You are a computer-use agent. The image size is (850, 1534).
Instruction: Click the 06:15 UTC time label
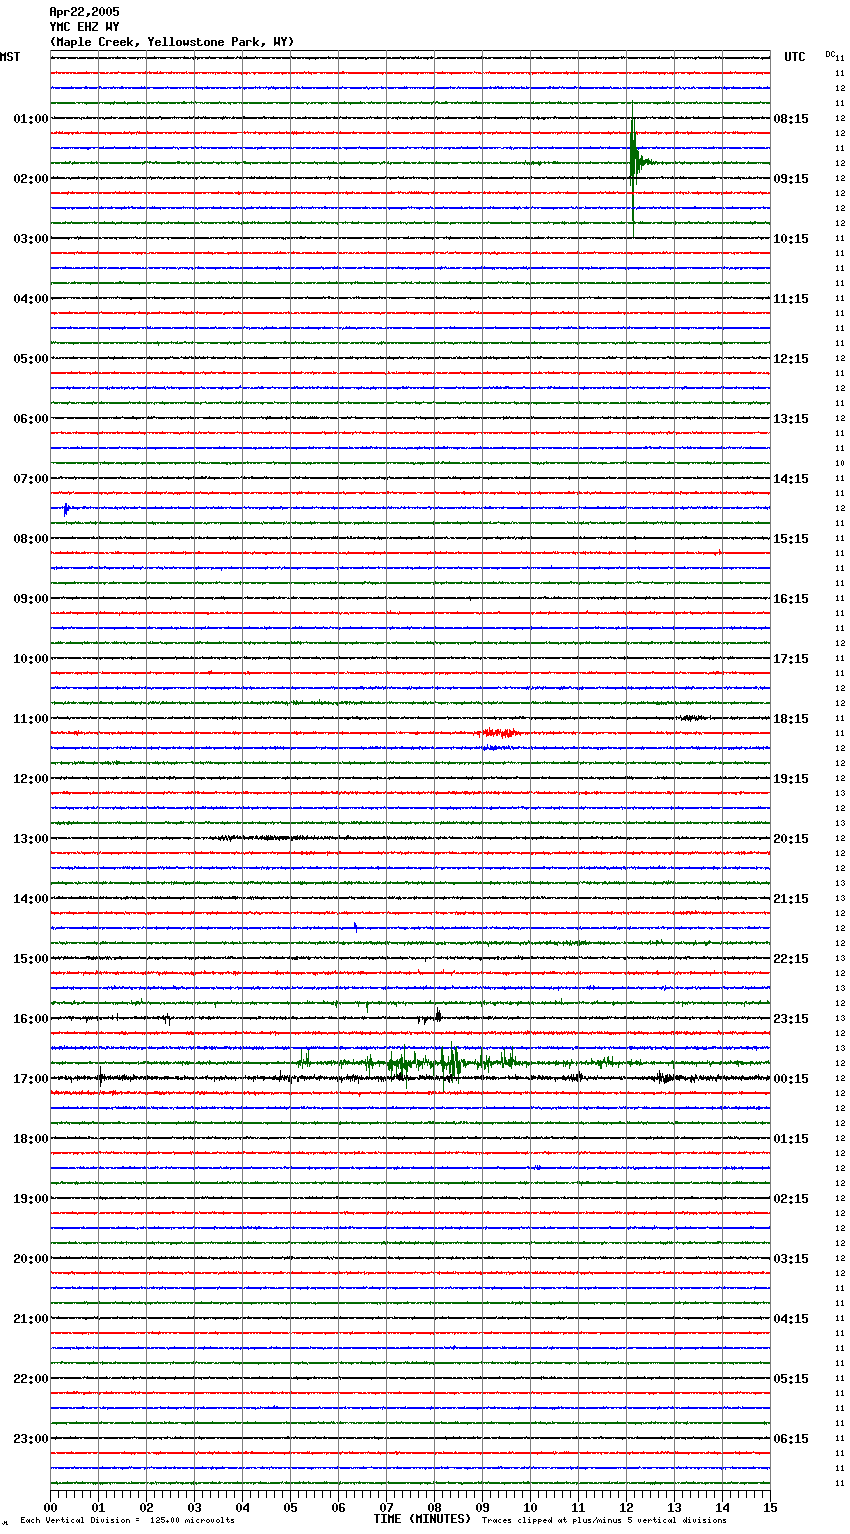(791, 1439)
